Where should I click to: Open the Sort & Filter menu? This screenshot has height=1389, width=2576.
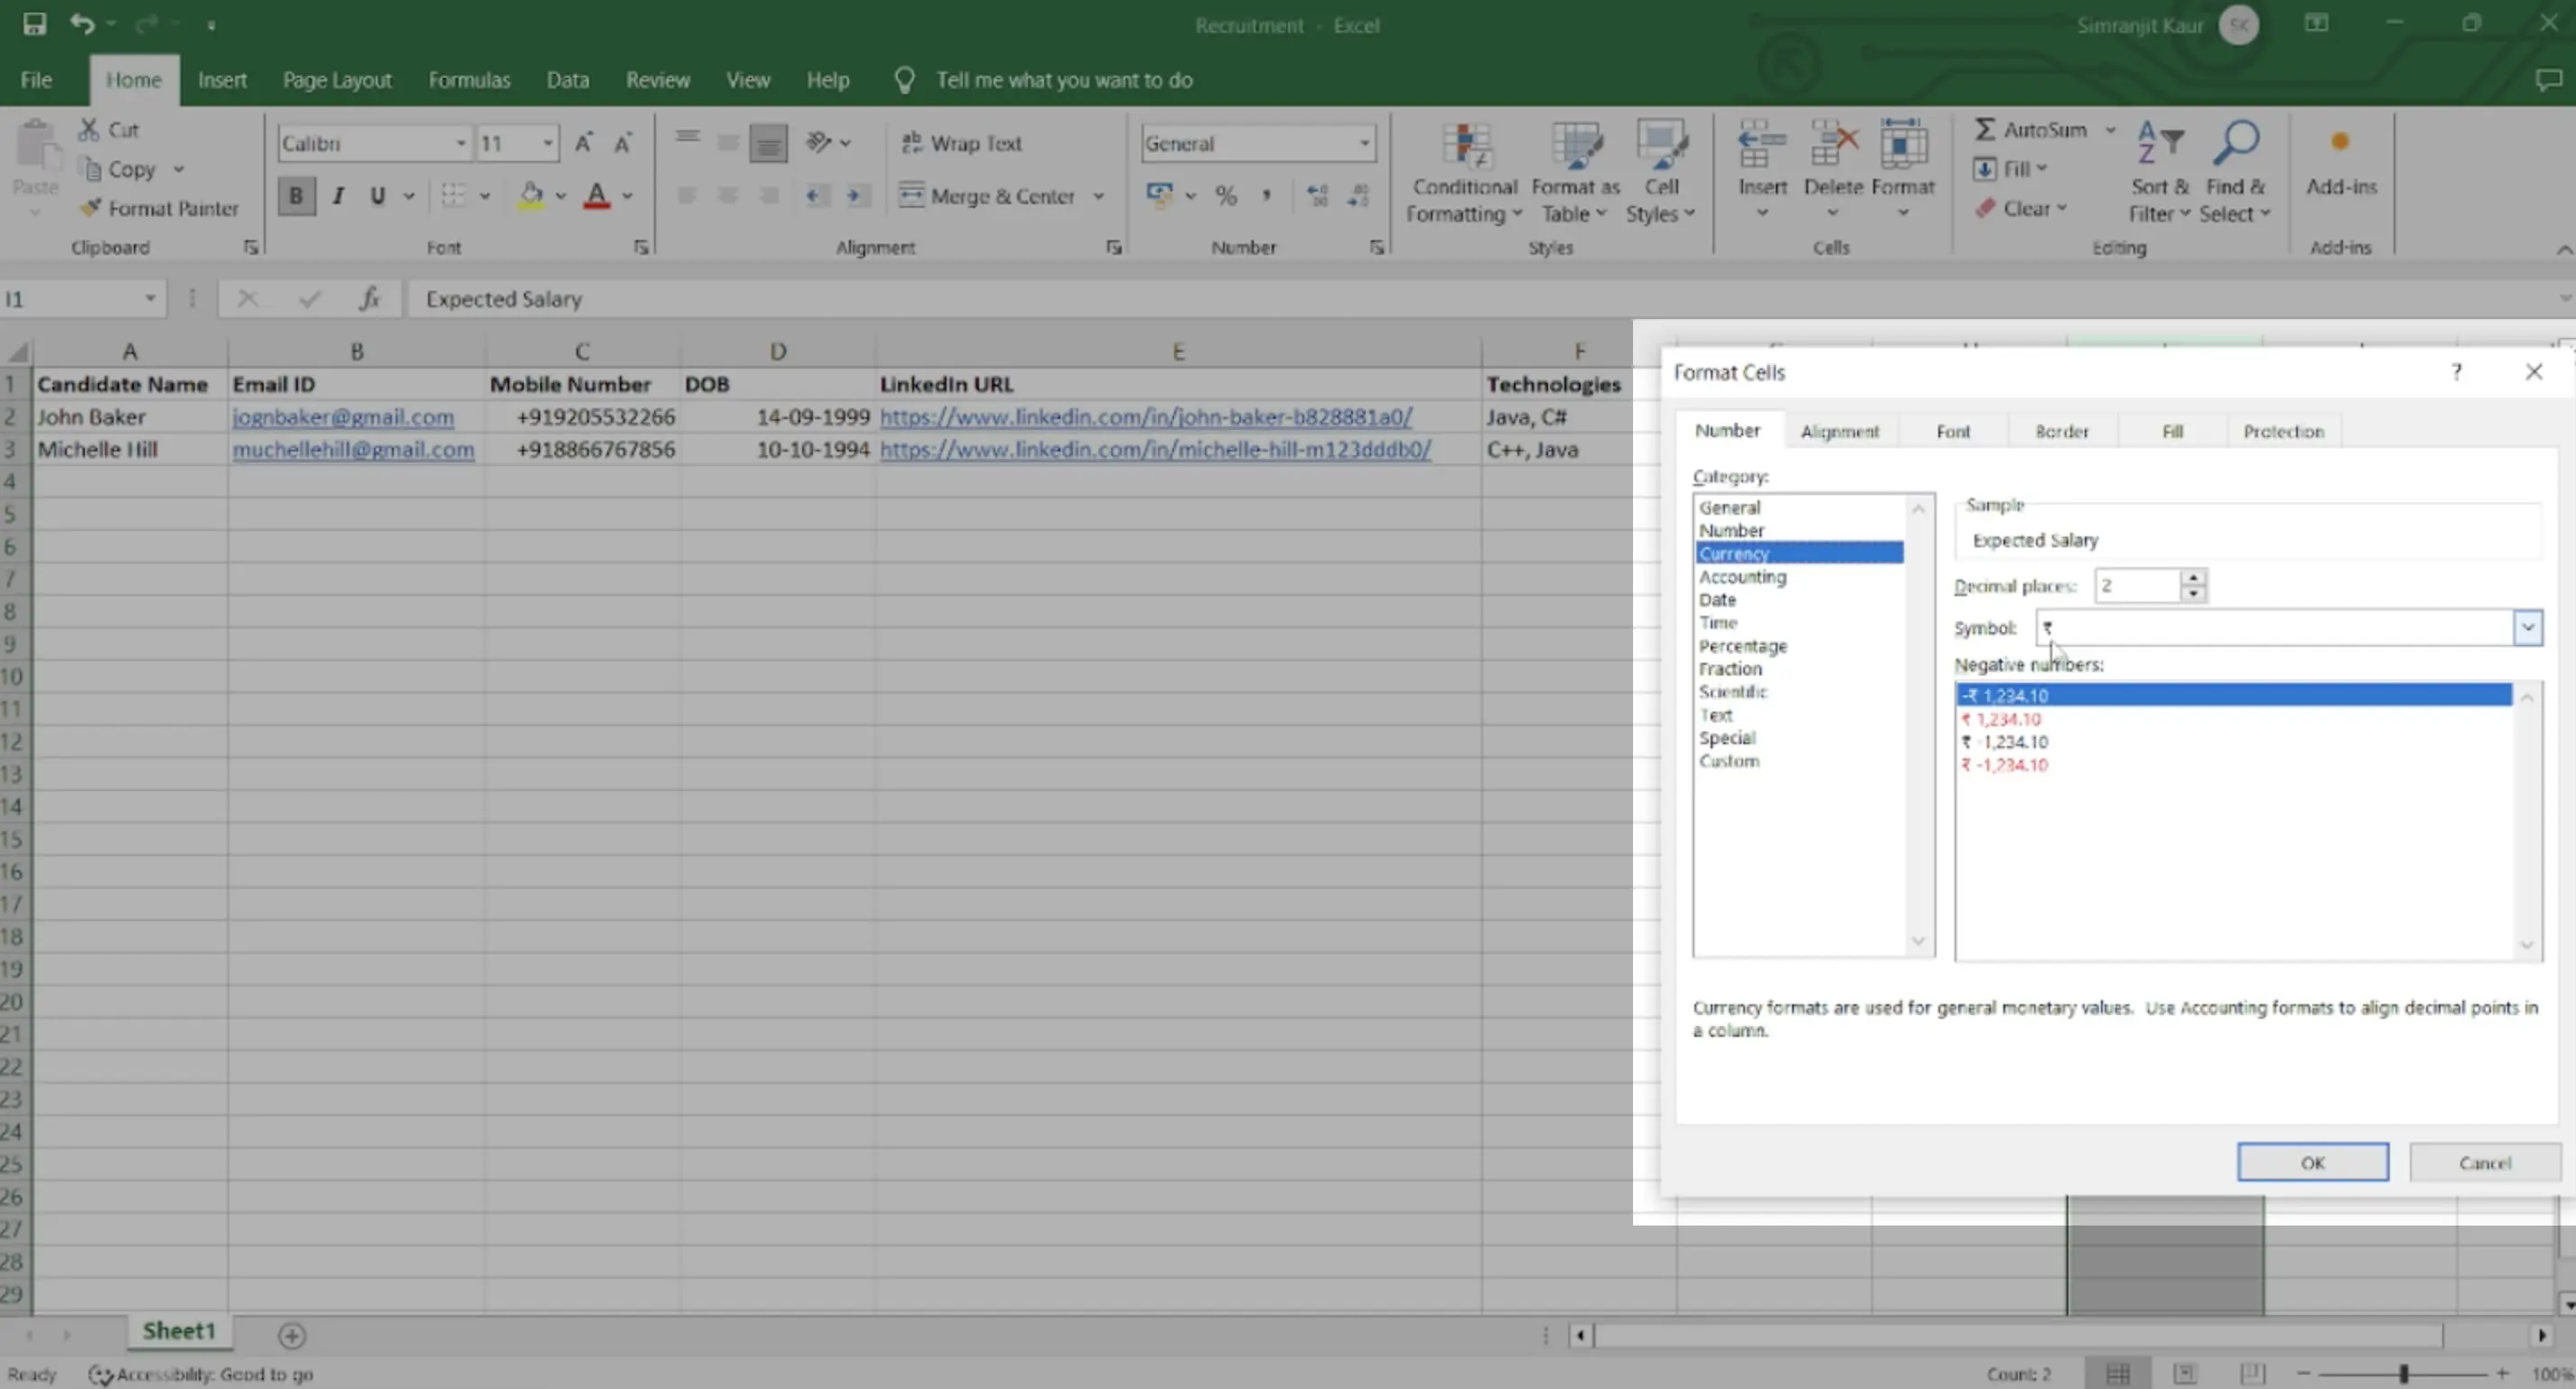(2159, 172)
